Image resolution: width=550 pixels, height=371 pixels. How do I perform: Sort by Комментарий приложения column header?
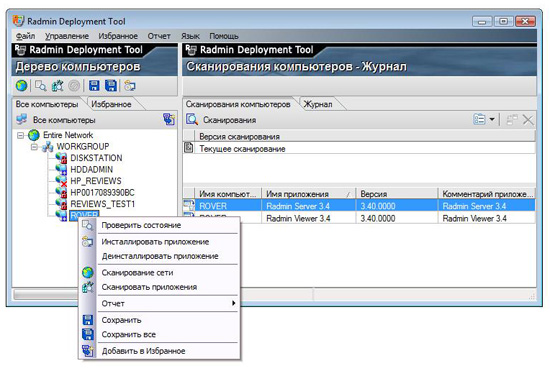click(487, 194)
